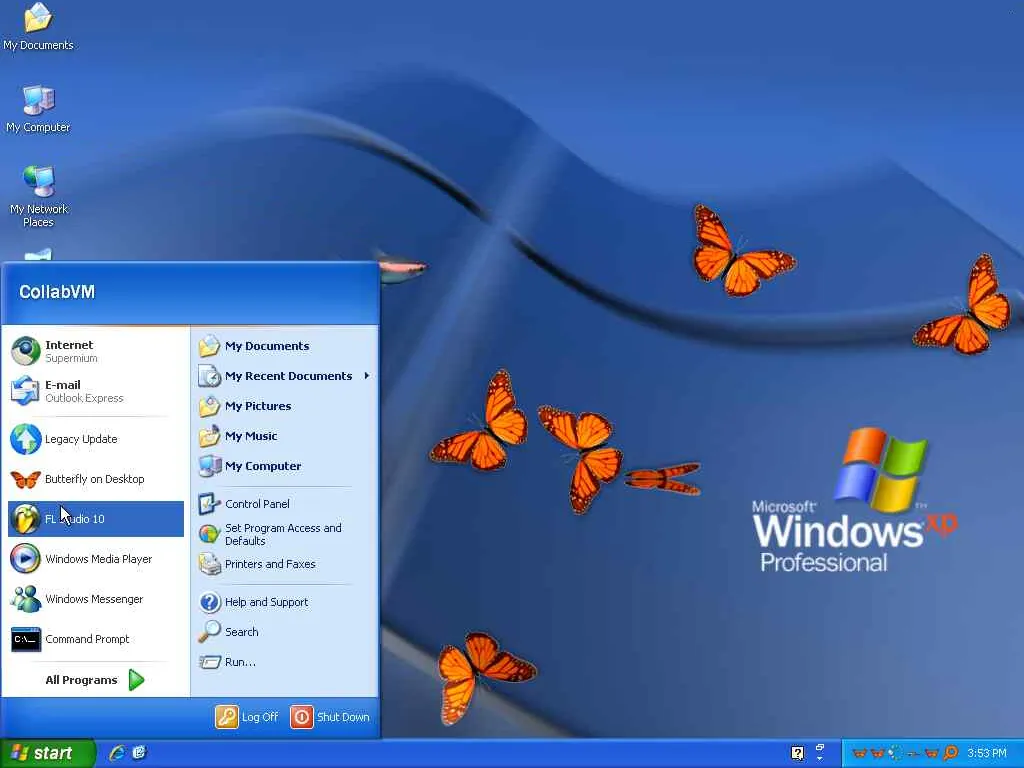Image resolution: width=1024 pixels, height=768 pixels.
Task: Open My Computer in Start menu
Action: (285, 466)
